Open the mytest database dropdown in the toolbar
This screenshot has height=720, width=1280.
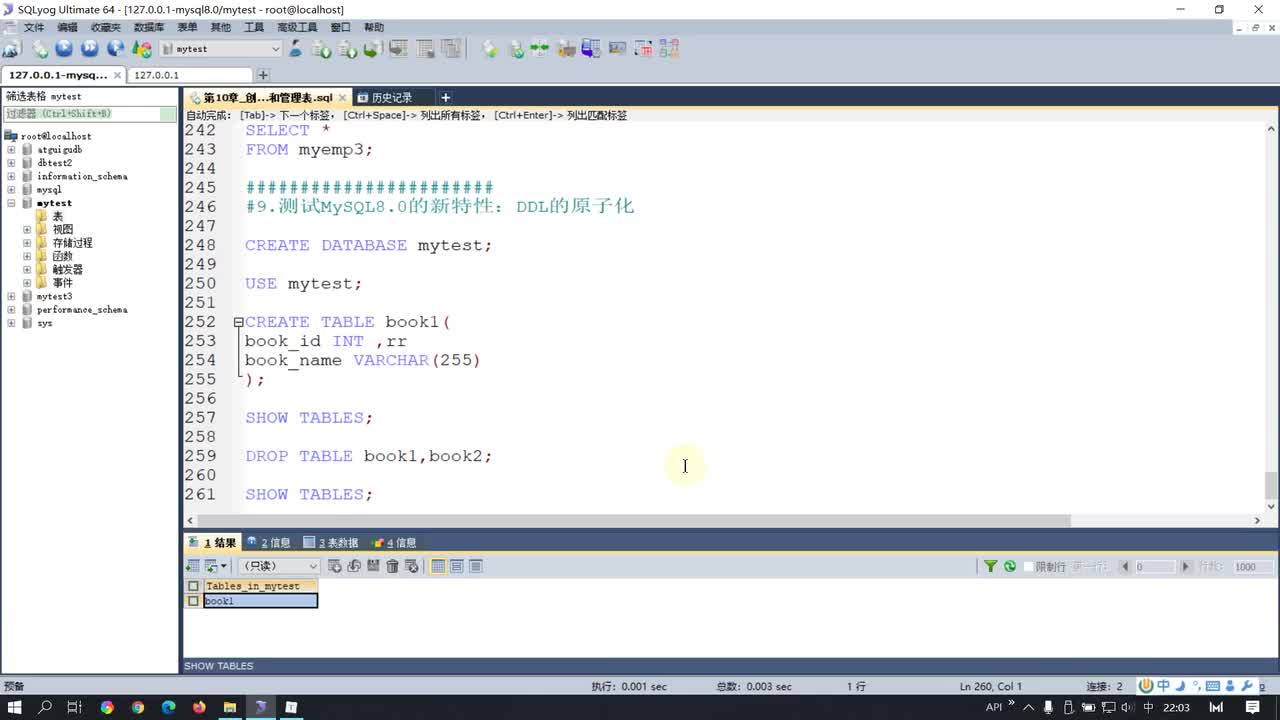276,48
